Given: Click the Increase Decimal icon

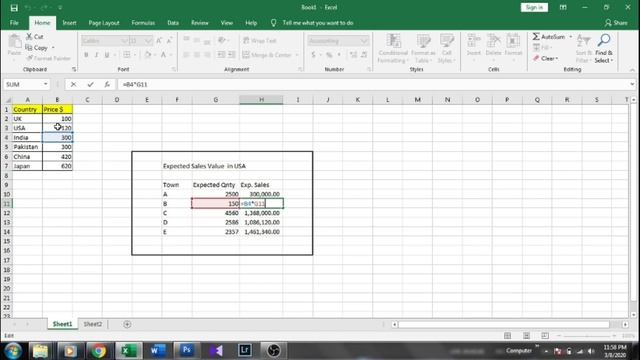Looking at the screenshot, I should coord(353,55).
